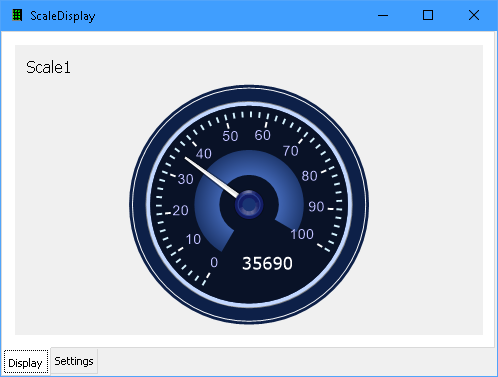Screen dimensions: 498x377
Task: Switch to the Settings tab
Action: (74, 361)
